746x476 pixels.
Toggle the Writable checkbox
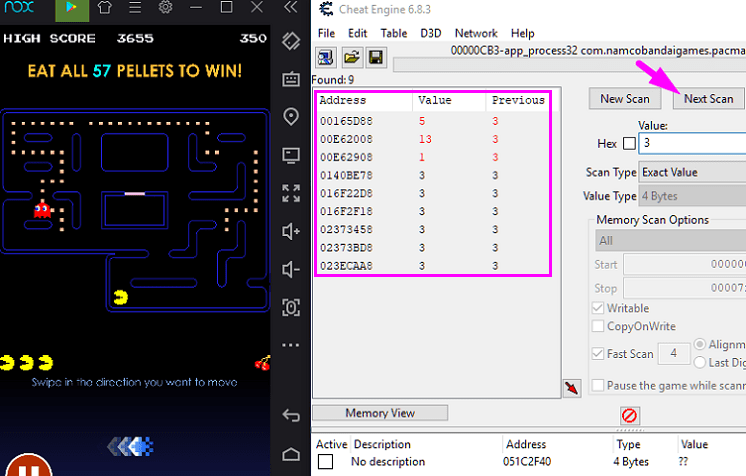pyautogui.click(x=598, y=308)
